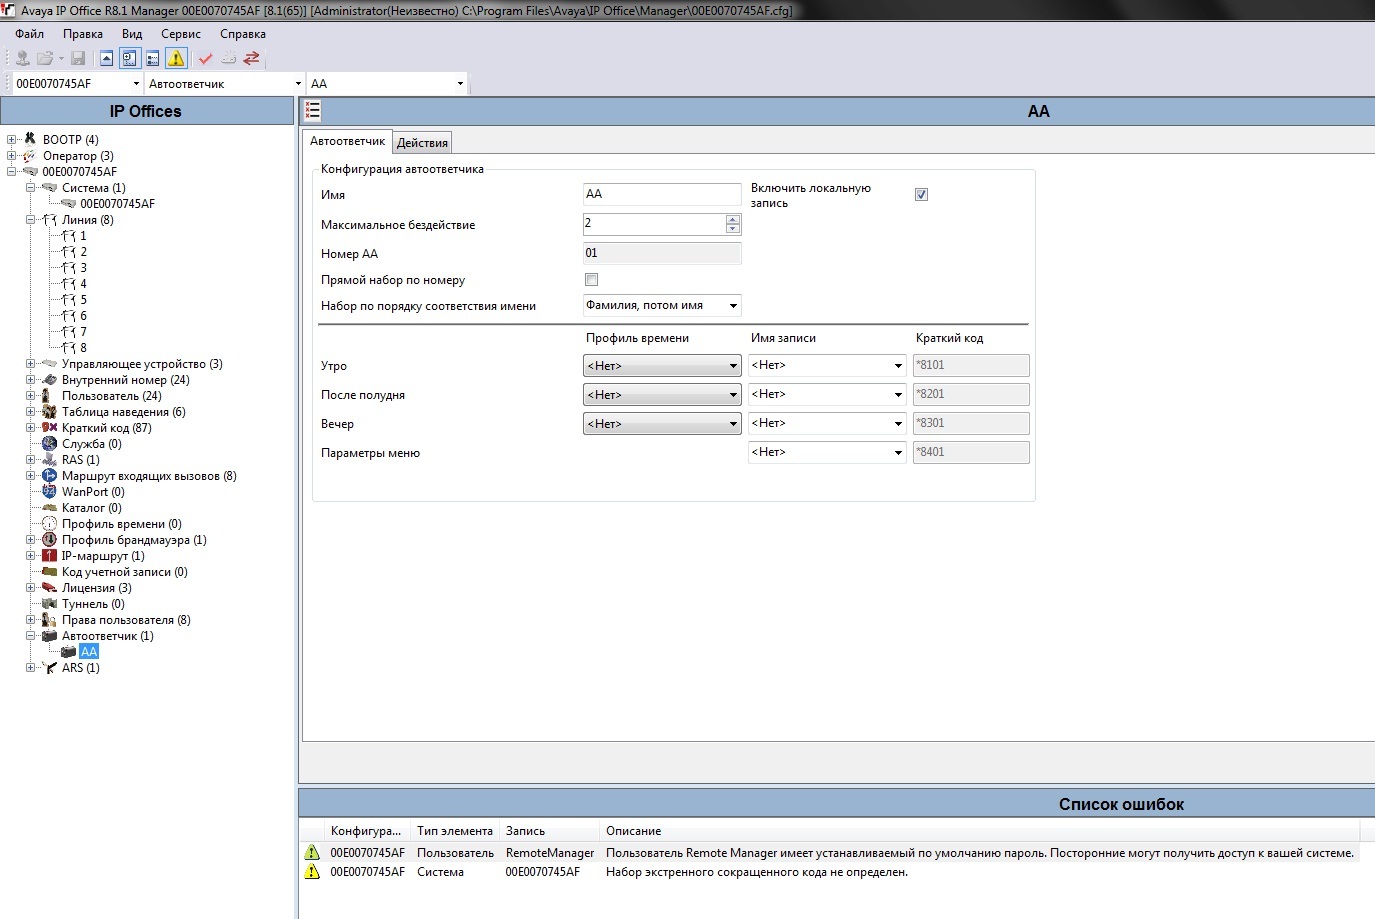Click the warning triangle error pane toolbar icon
This screenshot has width=1375, height=919.
(176, 58)
